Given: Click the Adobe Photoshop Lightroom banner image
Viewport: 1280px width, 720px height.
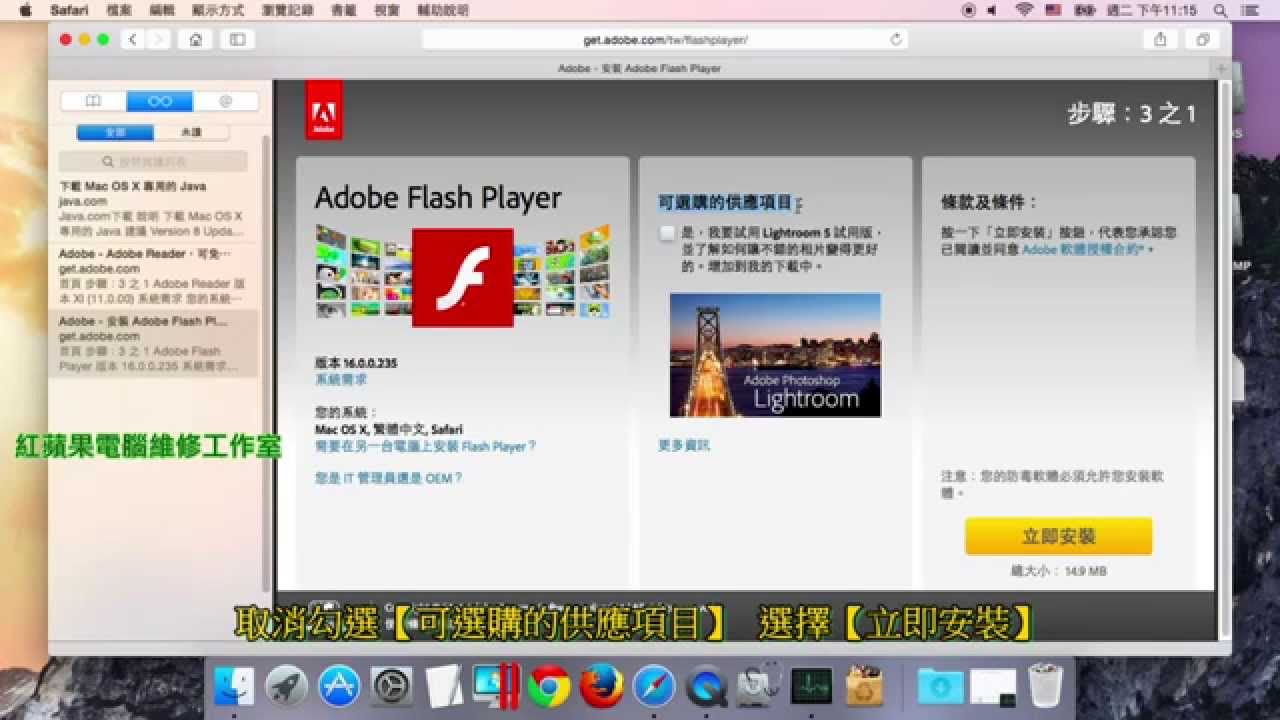Looking at the screenshot, I should 775,354.
